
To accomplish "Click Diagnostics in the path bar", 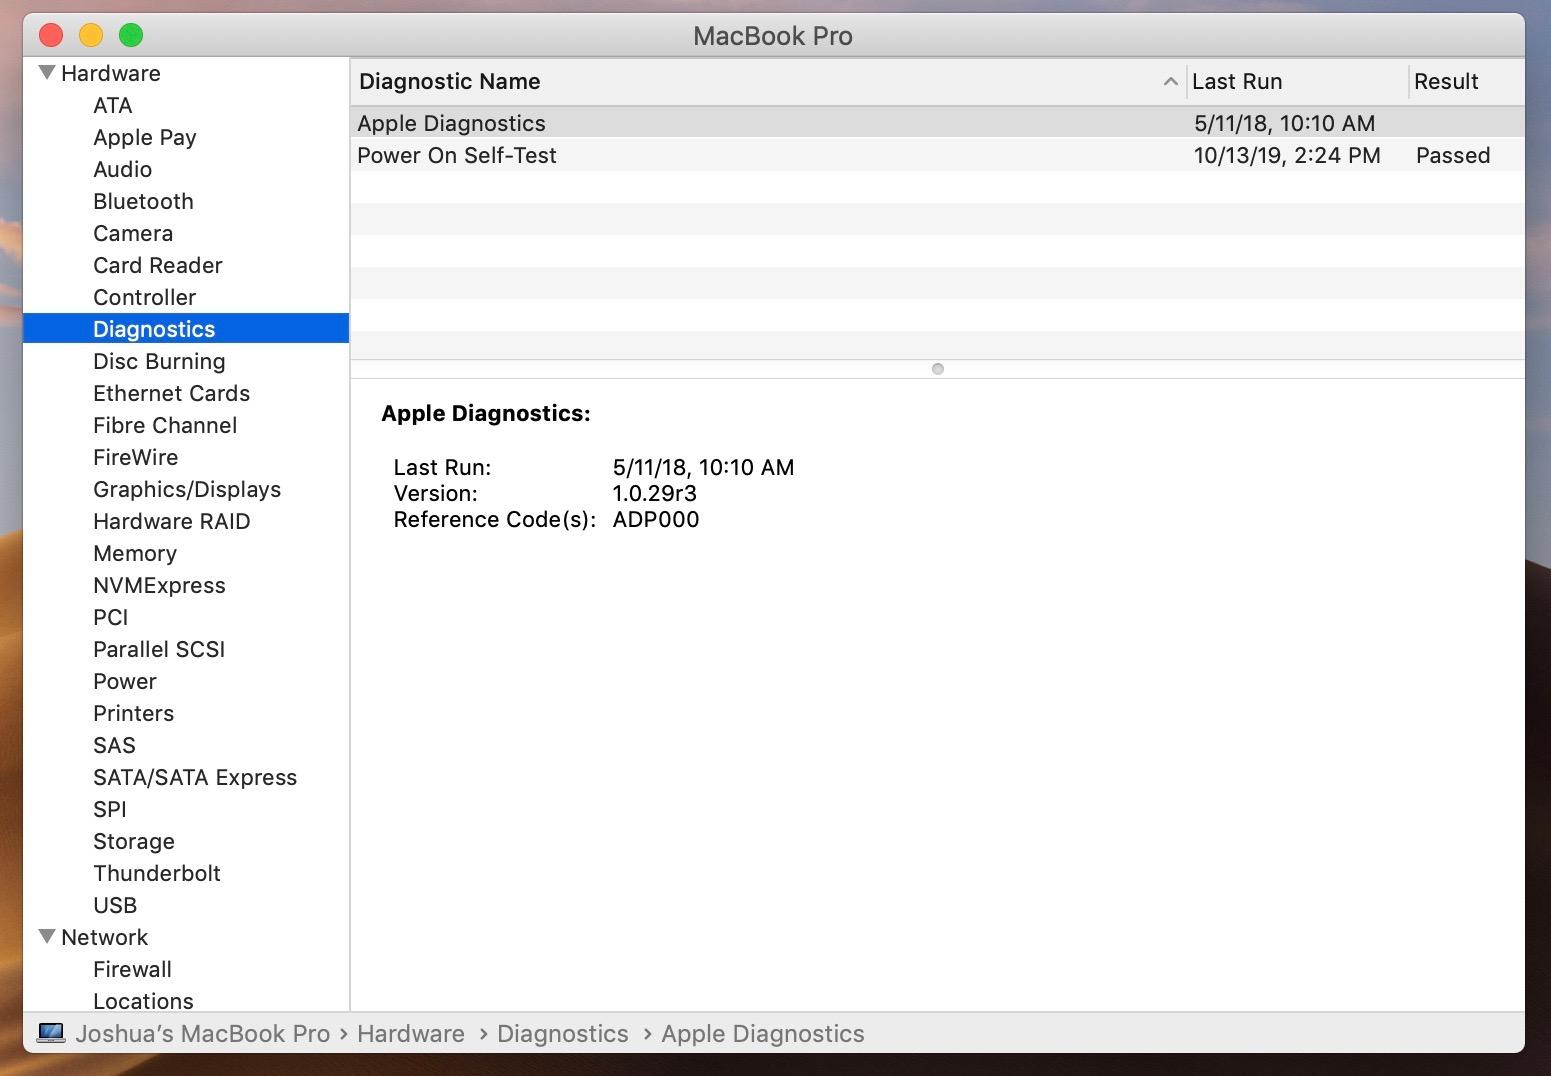I will point(563,1033).
